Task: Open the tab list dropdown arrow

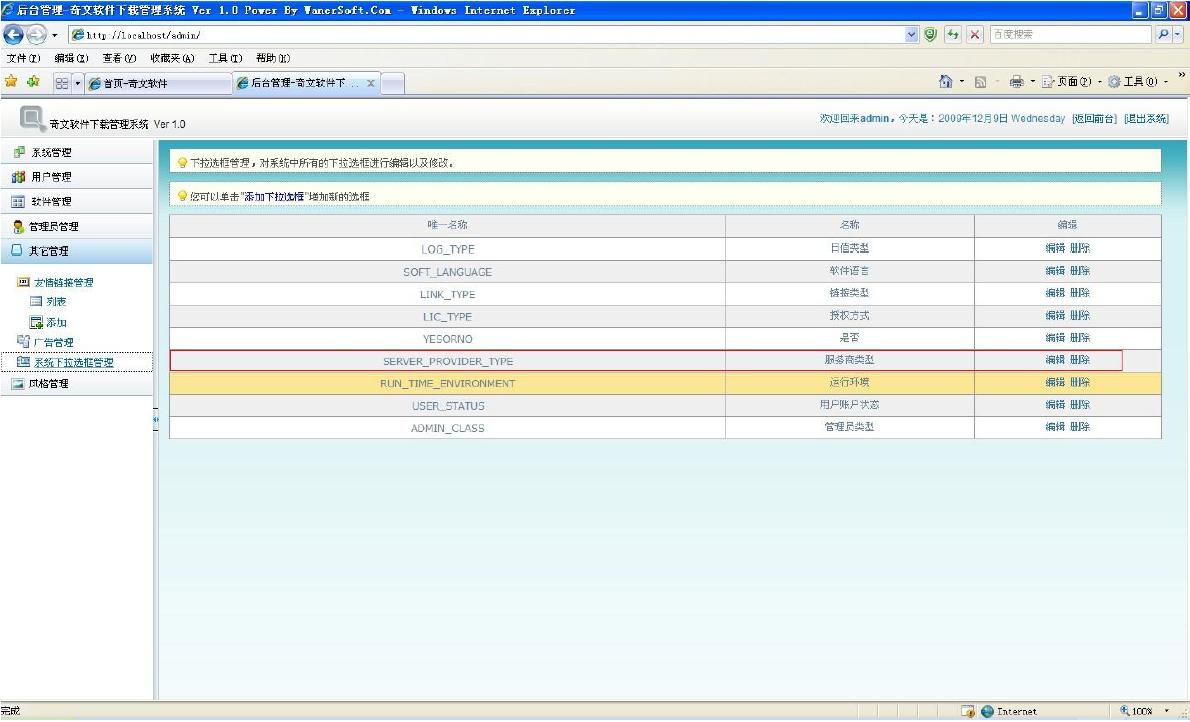Action: (x=77, y=83)
